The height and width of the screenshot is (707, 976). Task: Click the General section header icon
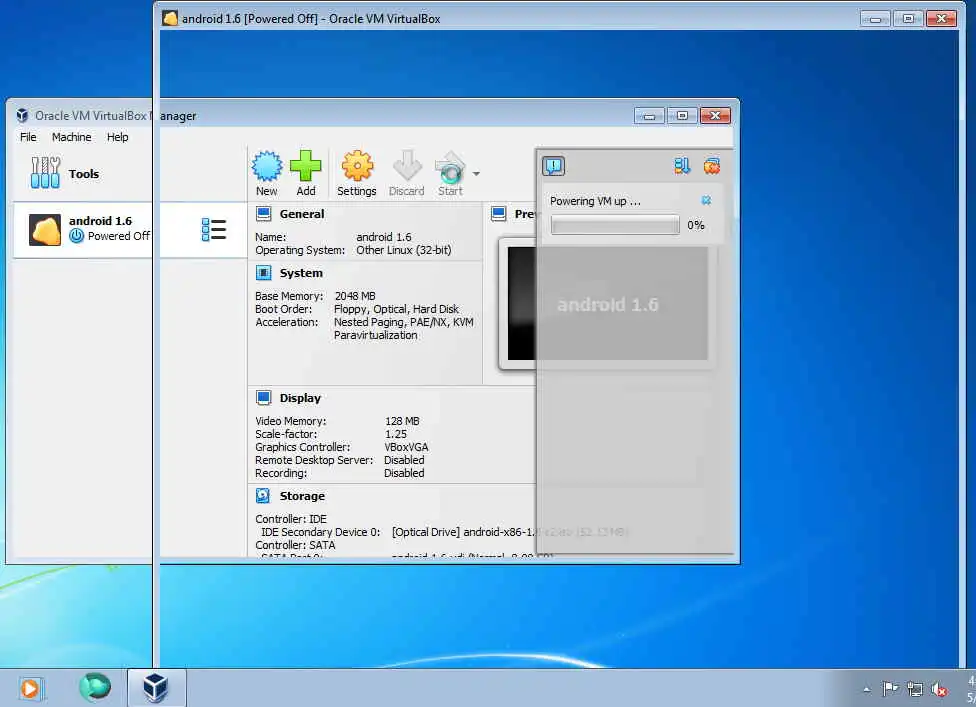click(x=264, y=214)
